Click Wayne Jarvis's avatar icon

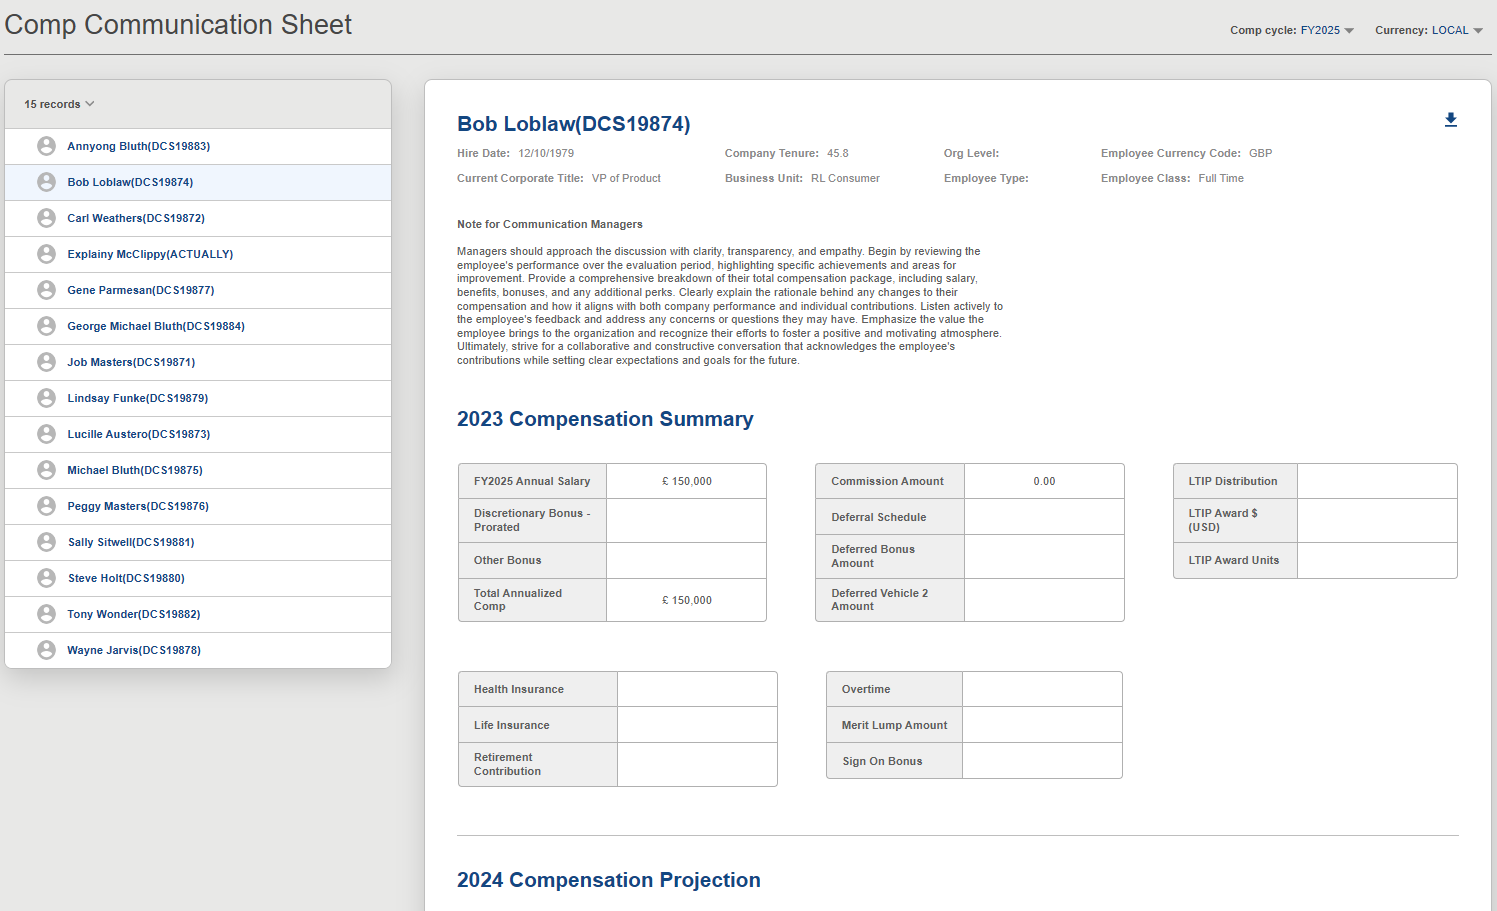[46, 649]
